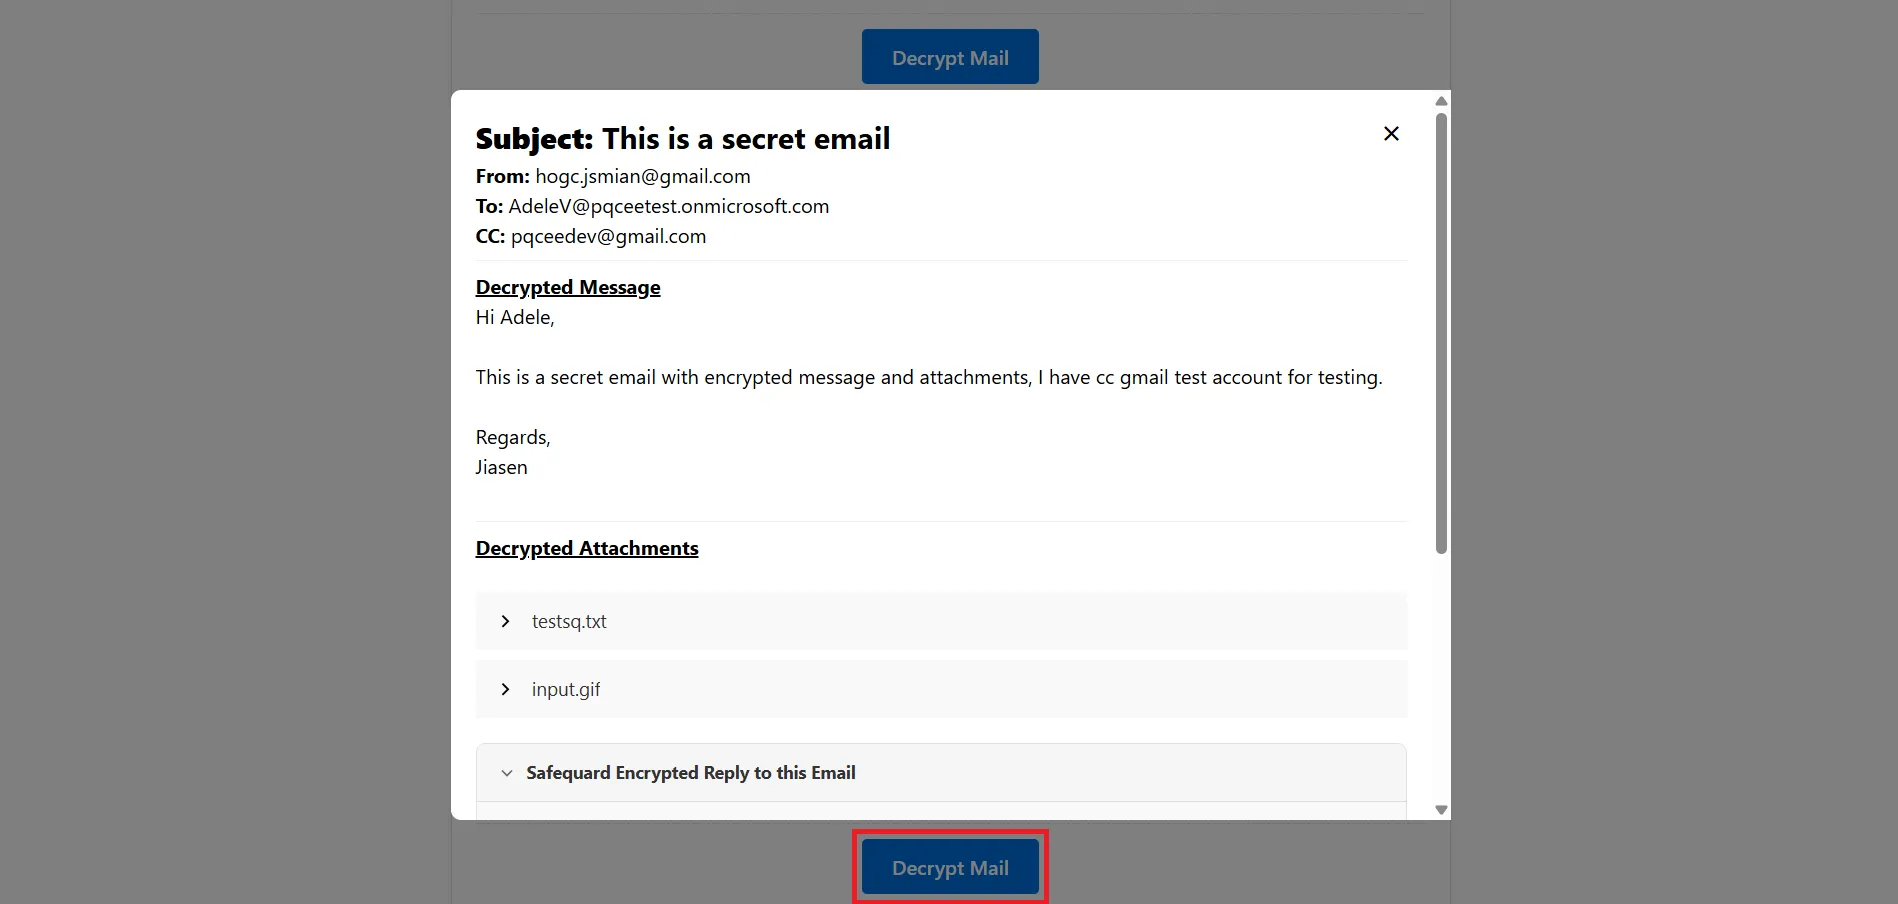Click the 'Jiasen' signature line

click(501, 468)
